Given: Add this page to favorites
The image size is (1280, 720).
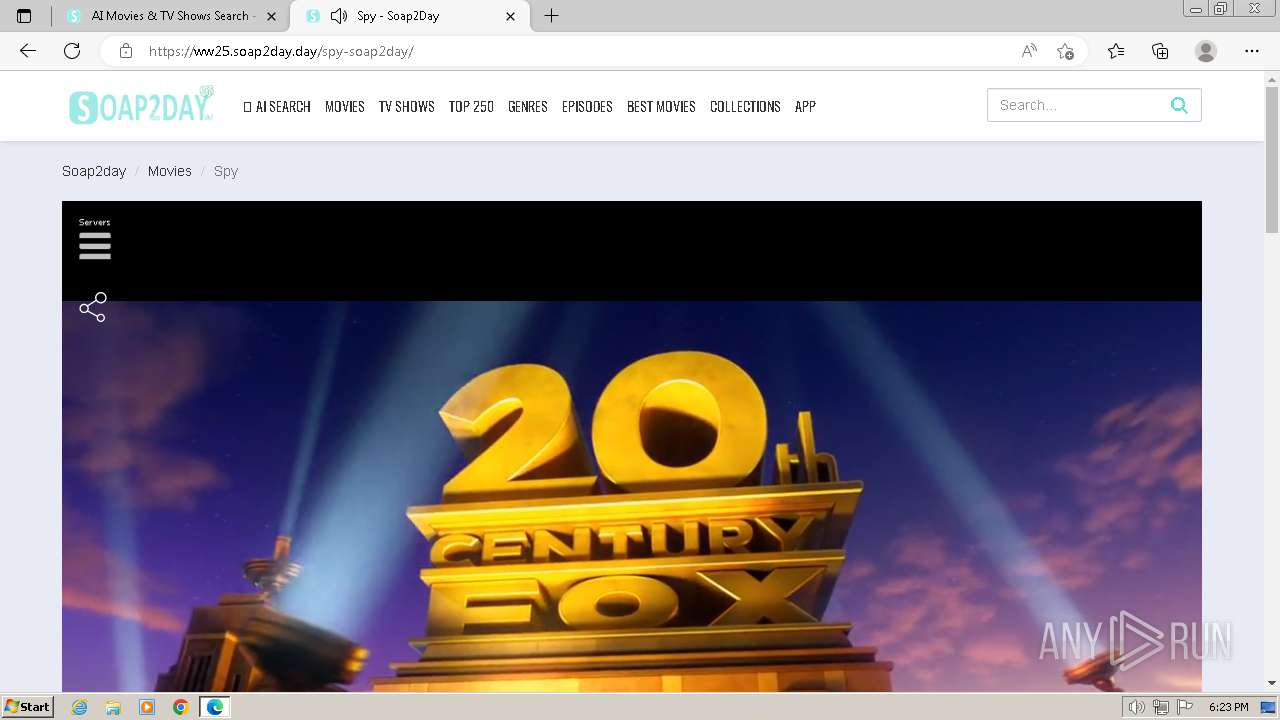Looking at the screenshot, I should [1065, 51].
